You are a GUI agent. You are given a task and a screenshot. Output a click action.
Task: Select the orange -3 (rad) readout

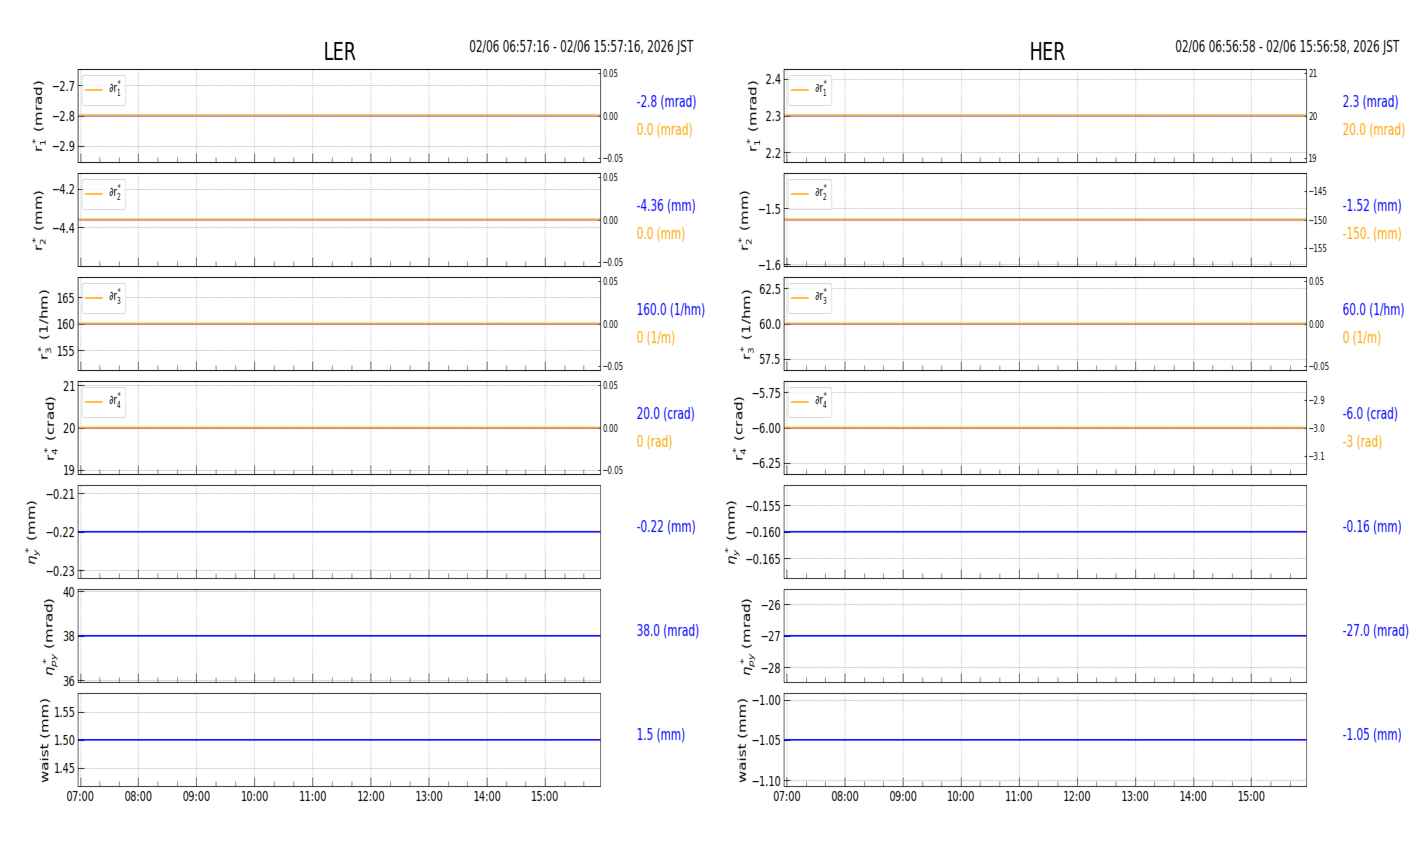pyautogui.click(x=1362, y=442)
